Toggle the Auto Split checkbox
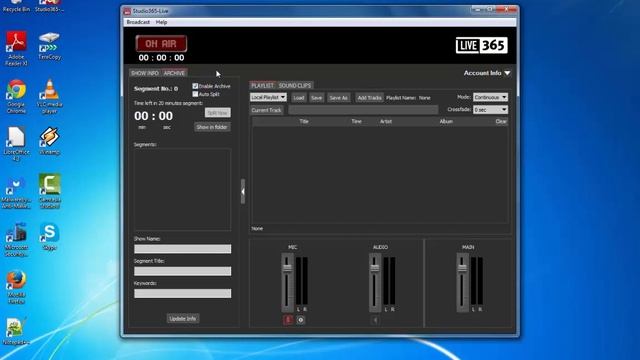Screen dimensions: 640x360 pos(195,94)
